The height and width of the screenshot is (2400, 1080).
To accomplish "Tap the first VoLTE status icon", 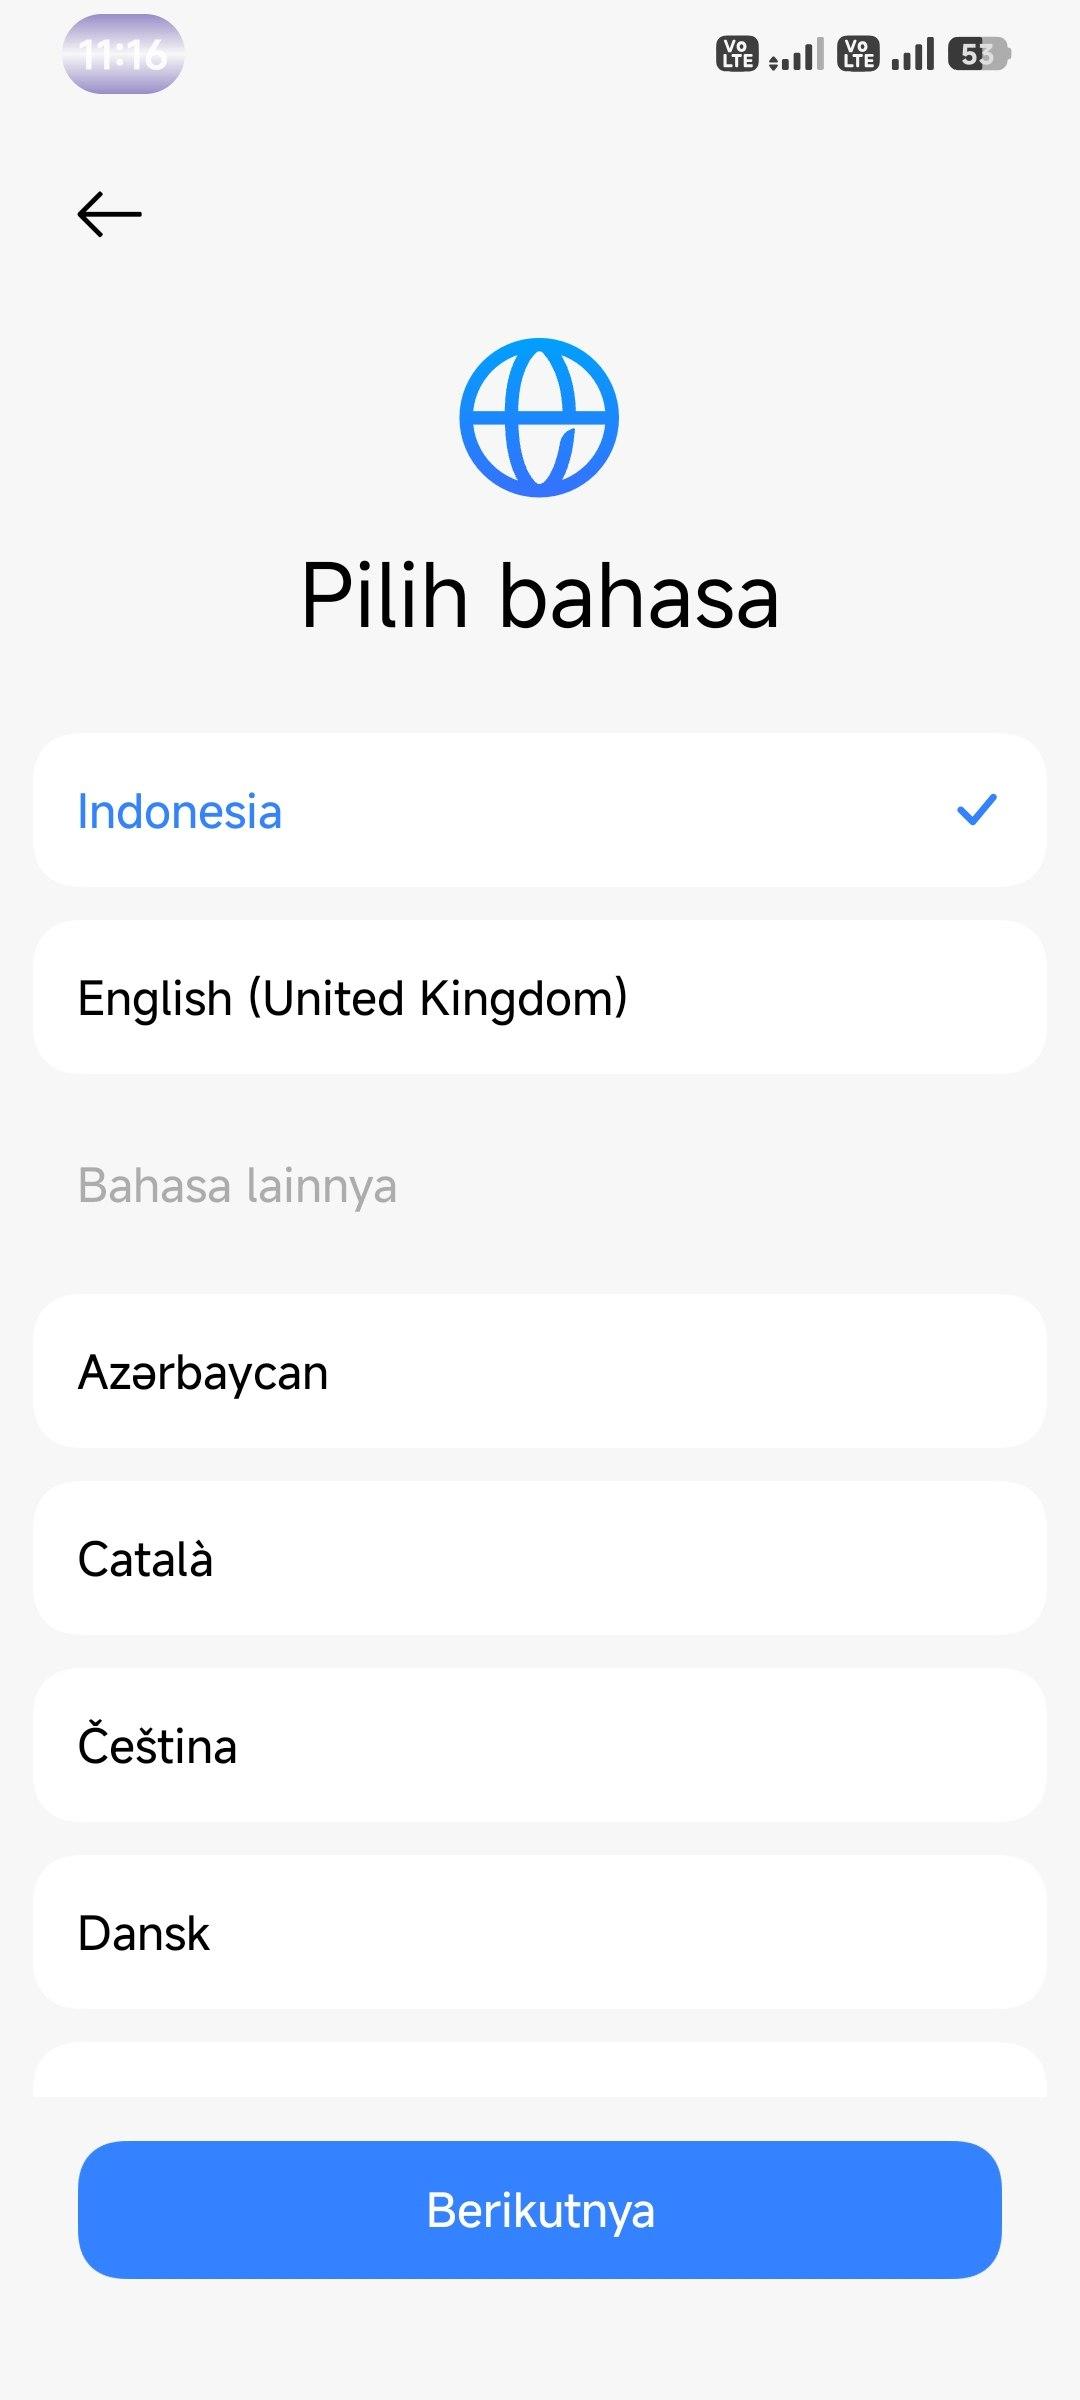I will point(737,54).
